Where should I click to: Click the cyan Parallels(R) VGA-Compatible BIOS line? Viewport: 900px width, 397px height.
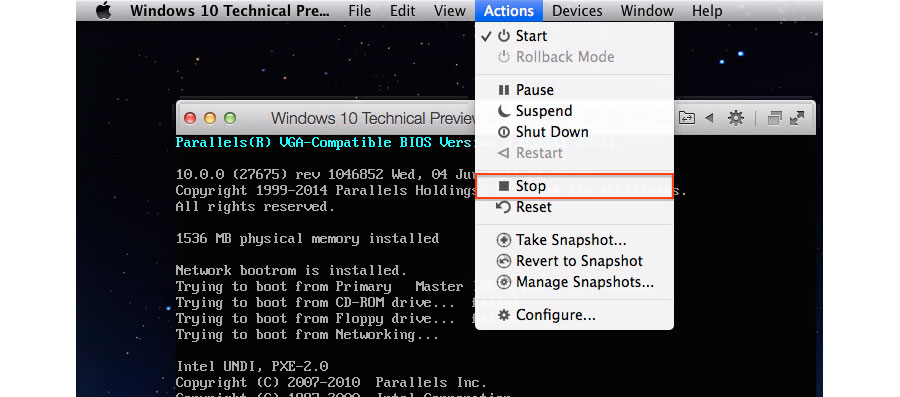325,142
